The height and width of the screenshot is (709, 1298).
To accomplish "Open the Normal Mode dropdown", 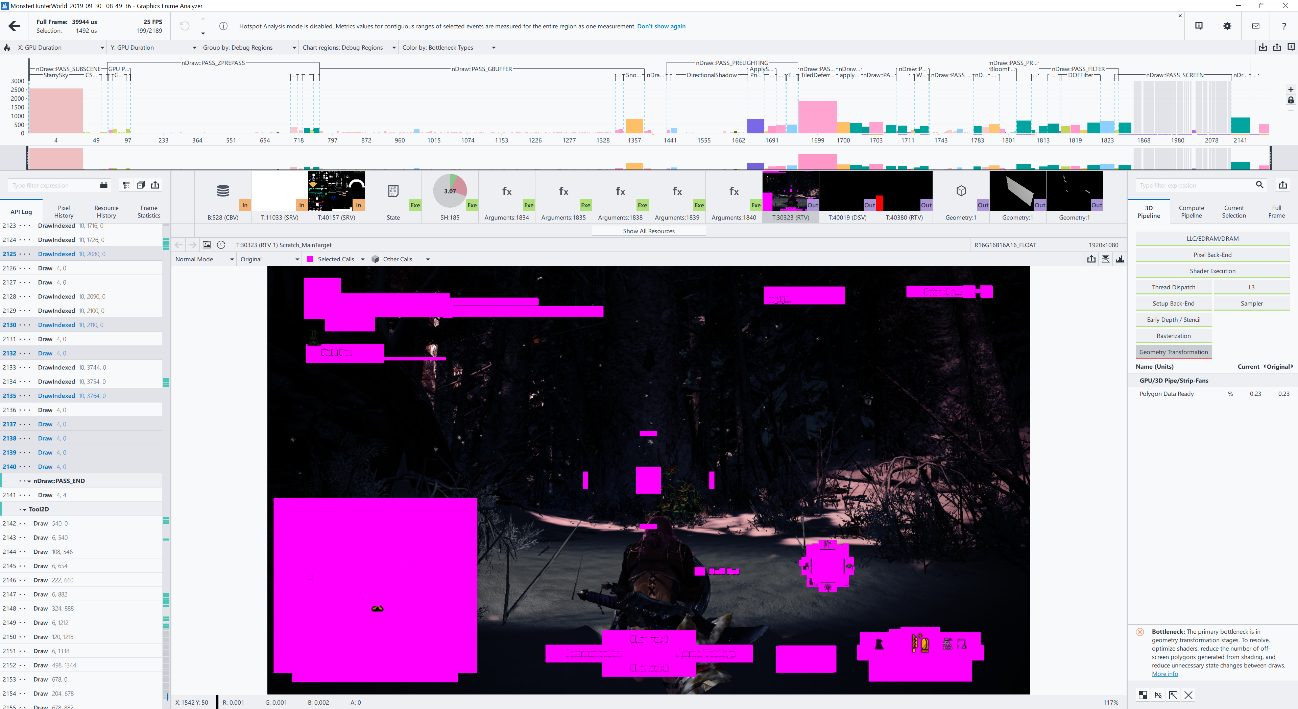I will (205, 259).
